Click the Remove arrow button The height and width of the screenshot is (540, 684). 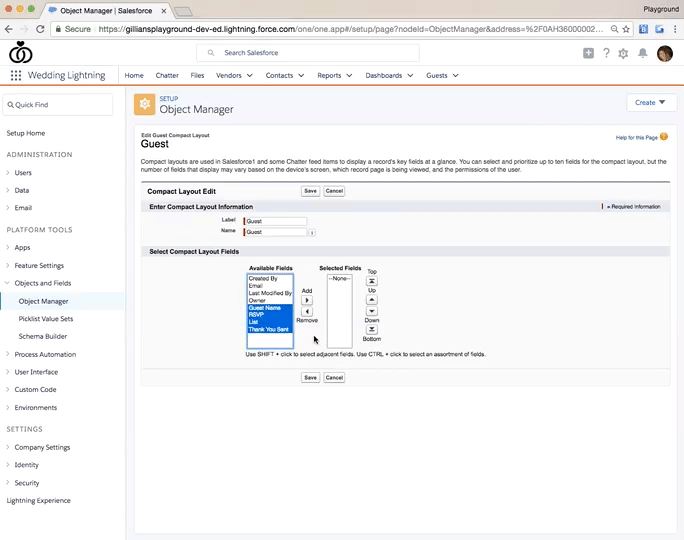coord(307,311)
